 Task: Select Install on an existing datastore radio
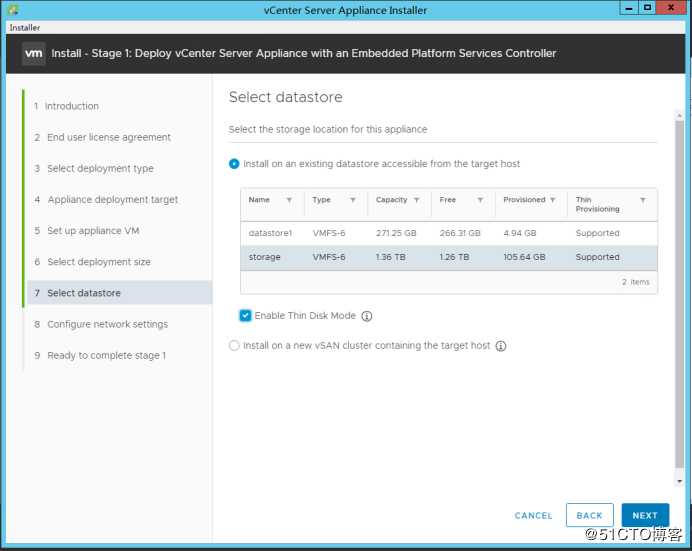point(234,164)
